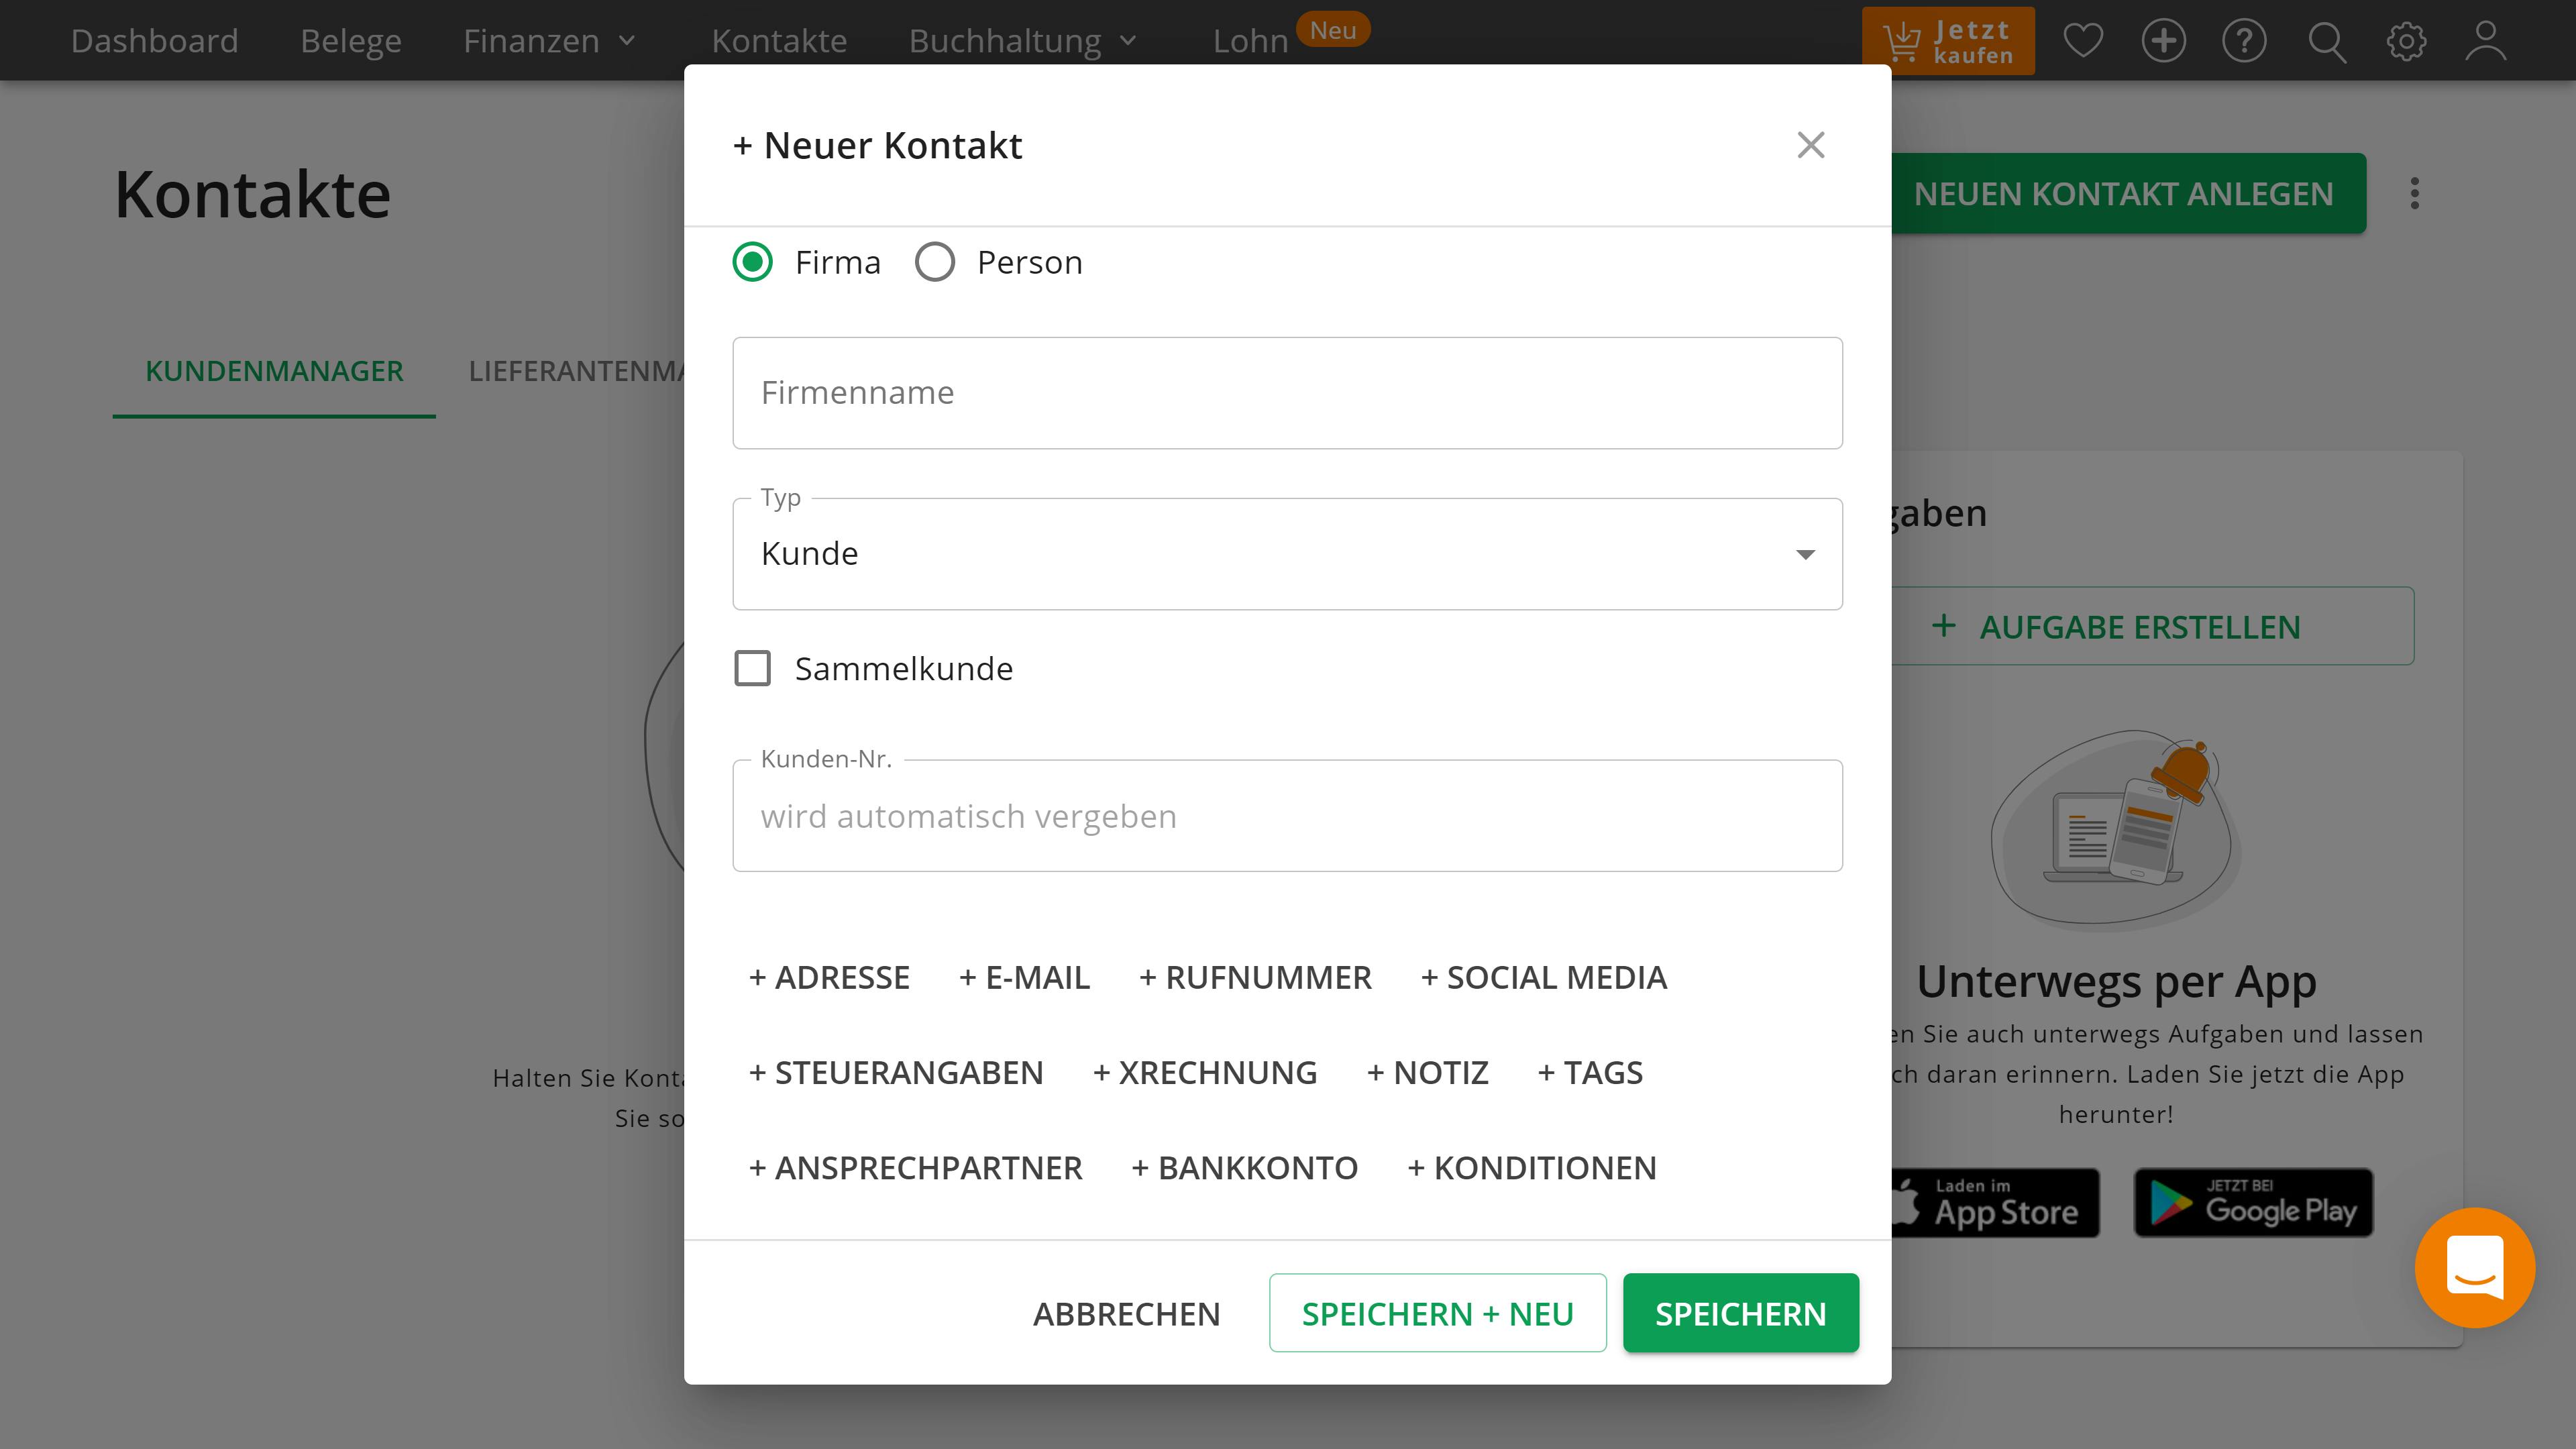The height and width of the screenshot is (1449, 2576).
Task: Click the search magnifier icon
Action: tap(2326, 41)
